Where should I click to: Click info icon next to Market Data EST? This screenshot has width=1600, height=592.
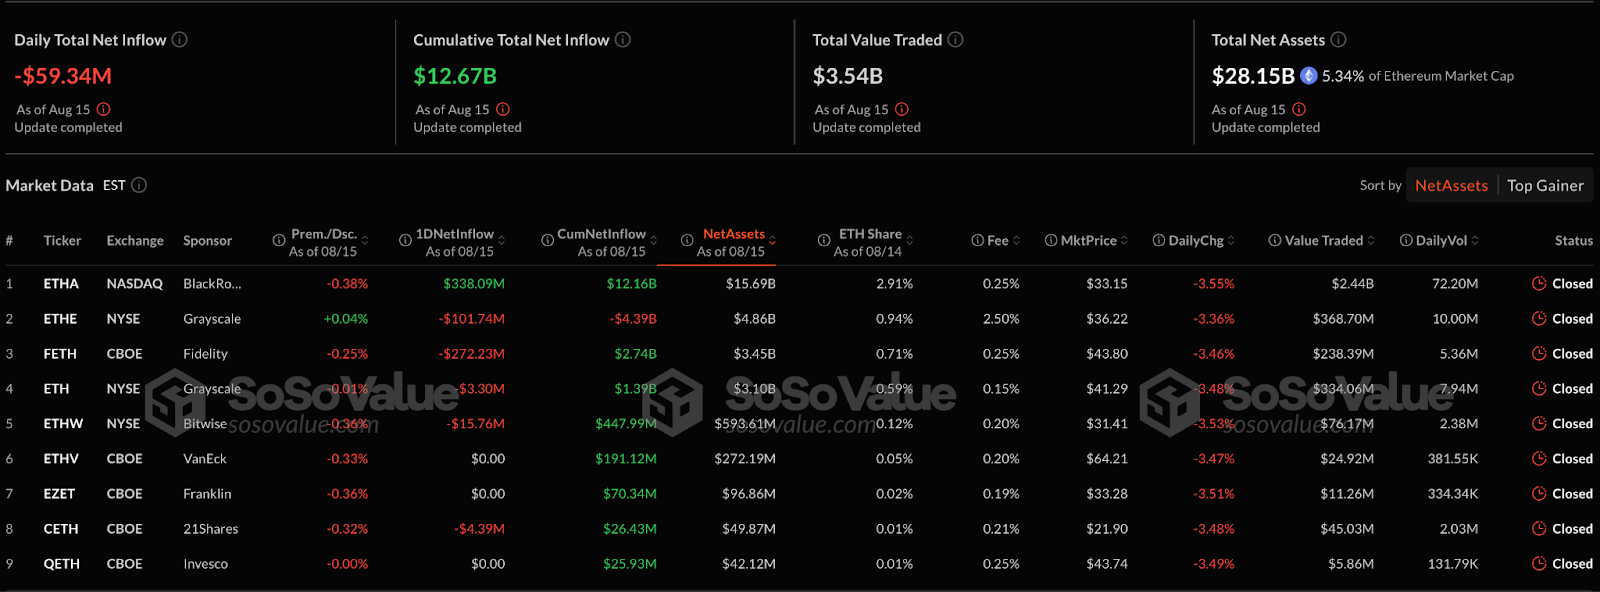click(140, 185)
